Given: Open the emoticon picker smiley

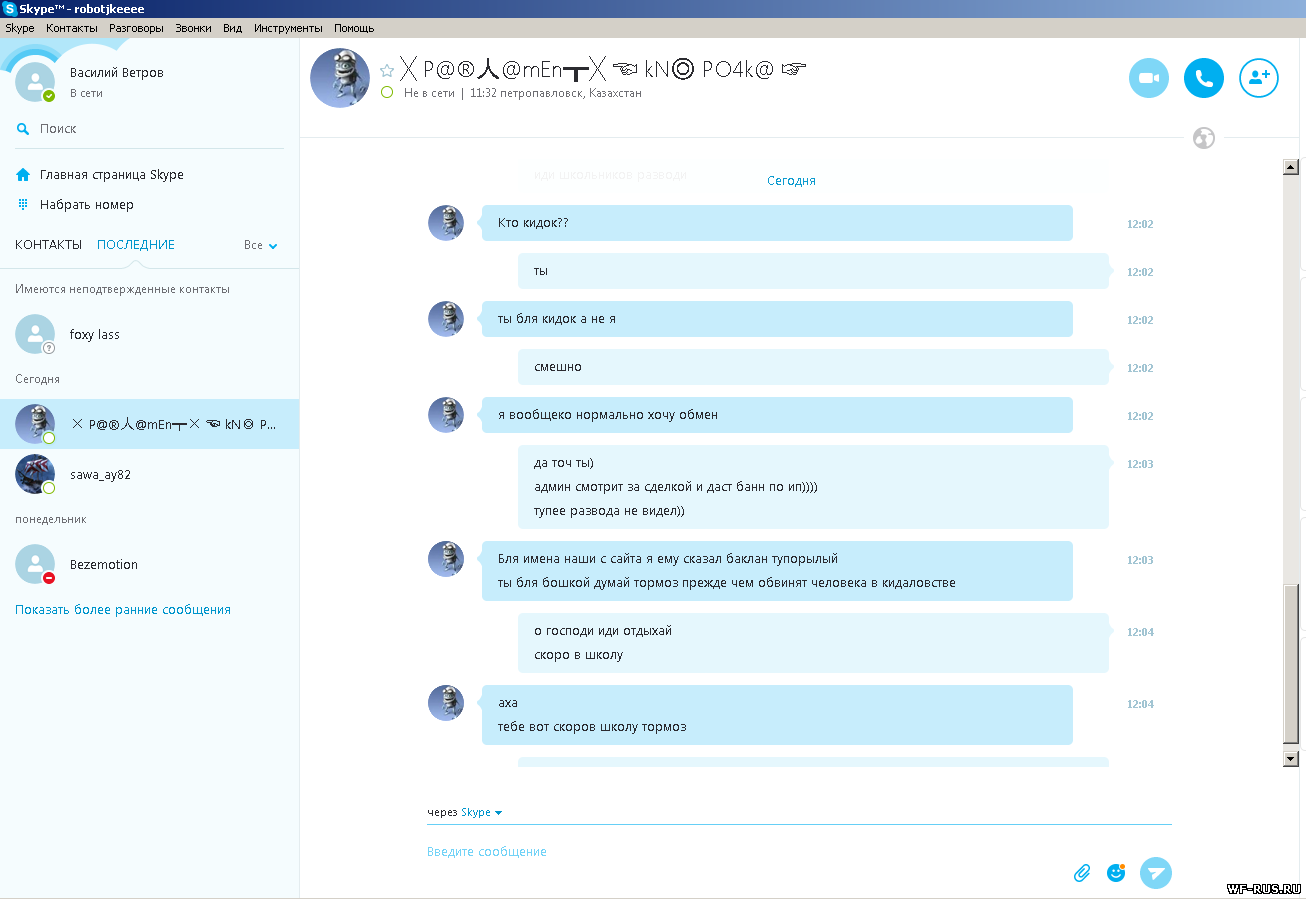Looking at the screenshot, I should pyautogui.click(x=1116, y=873).
